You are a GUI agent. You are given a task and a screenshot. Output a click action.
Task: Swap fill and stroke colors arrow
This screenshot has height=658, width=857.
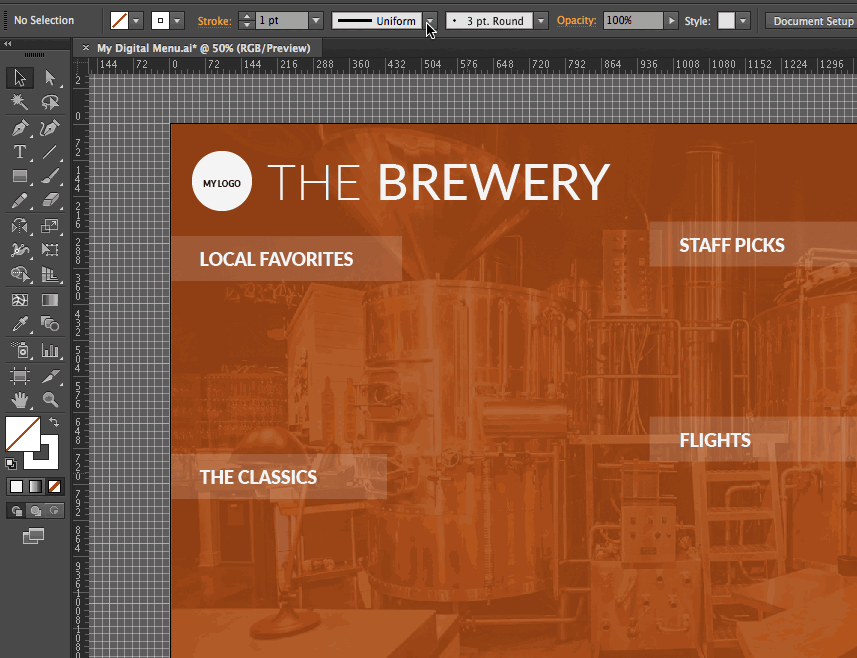click(54, 422)
